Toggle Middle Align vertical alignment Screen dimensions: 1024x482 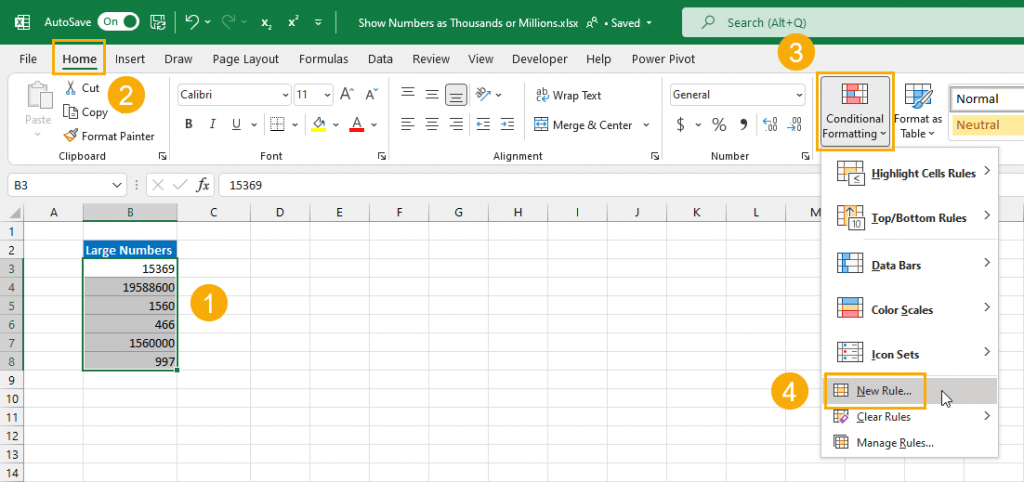[432, 94]
